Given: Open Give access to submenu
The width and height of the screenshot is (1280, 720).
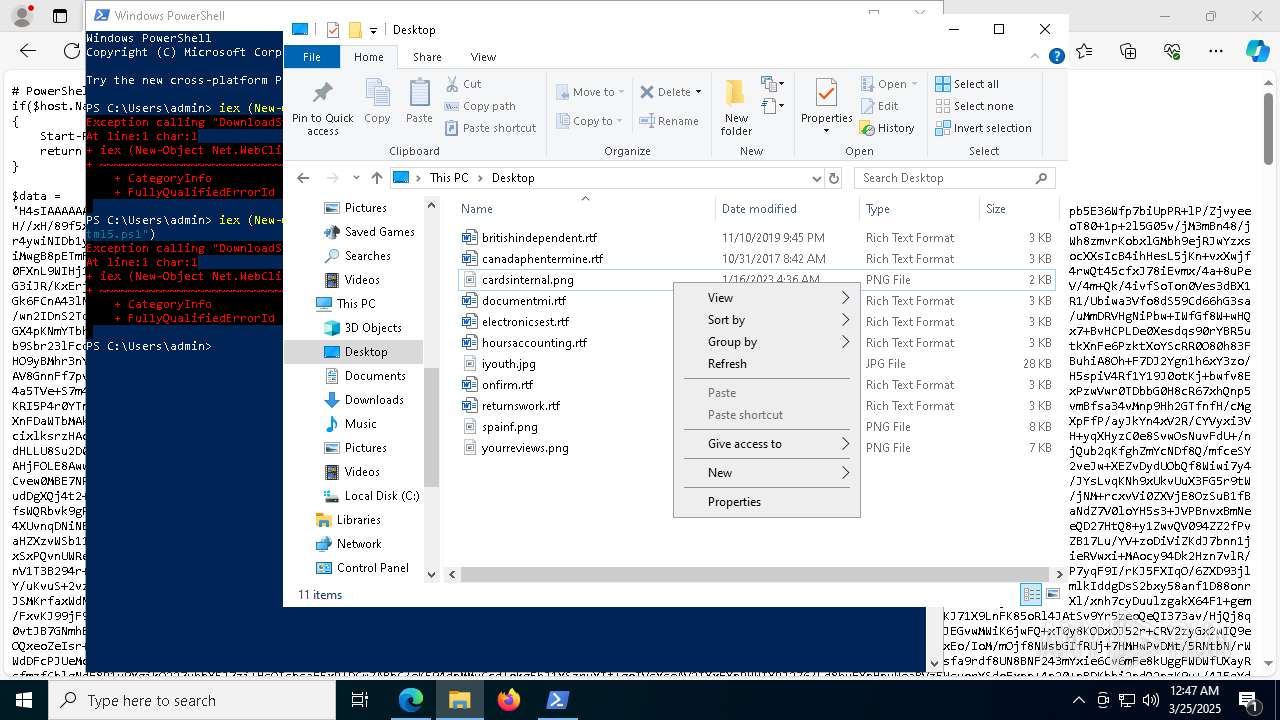Looking at the screenshot, I should pos(767,444).
